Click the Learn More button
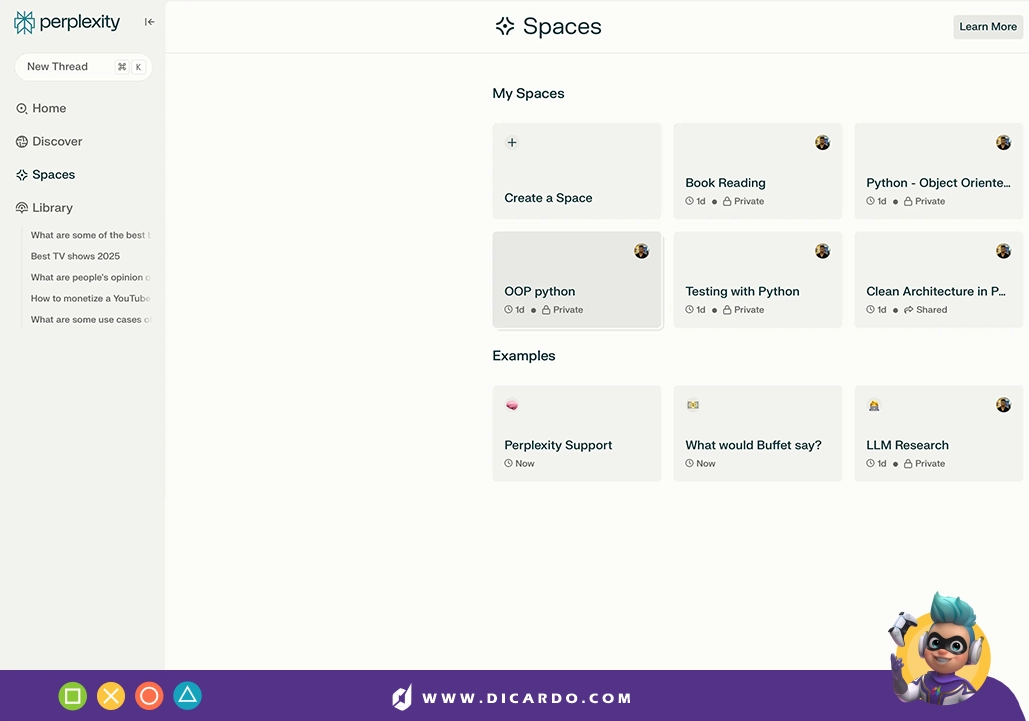This screenshot has height=721, width=1029. tap(988, 27)
